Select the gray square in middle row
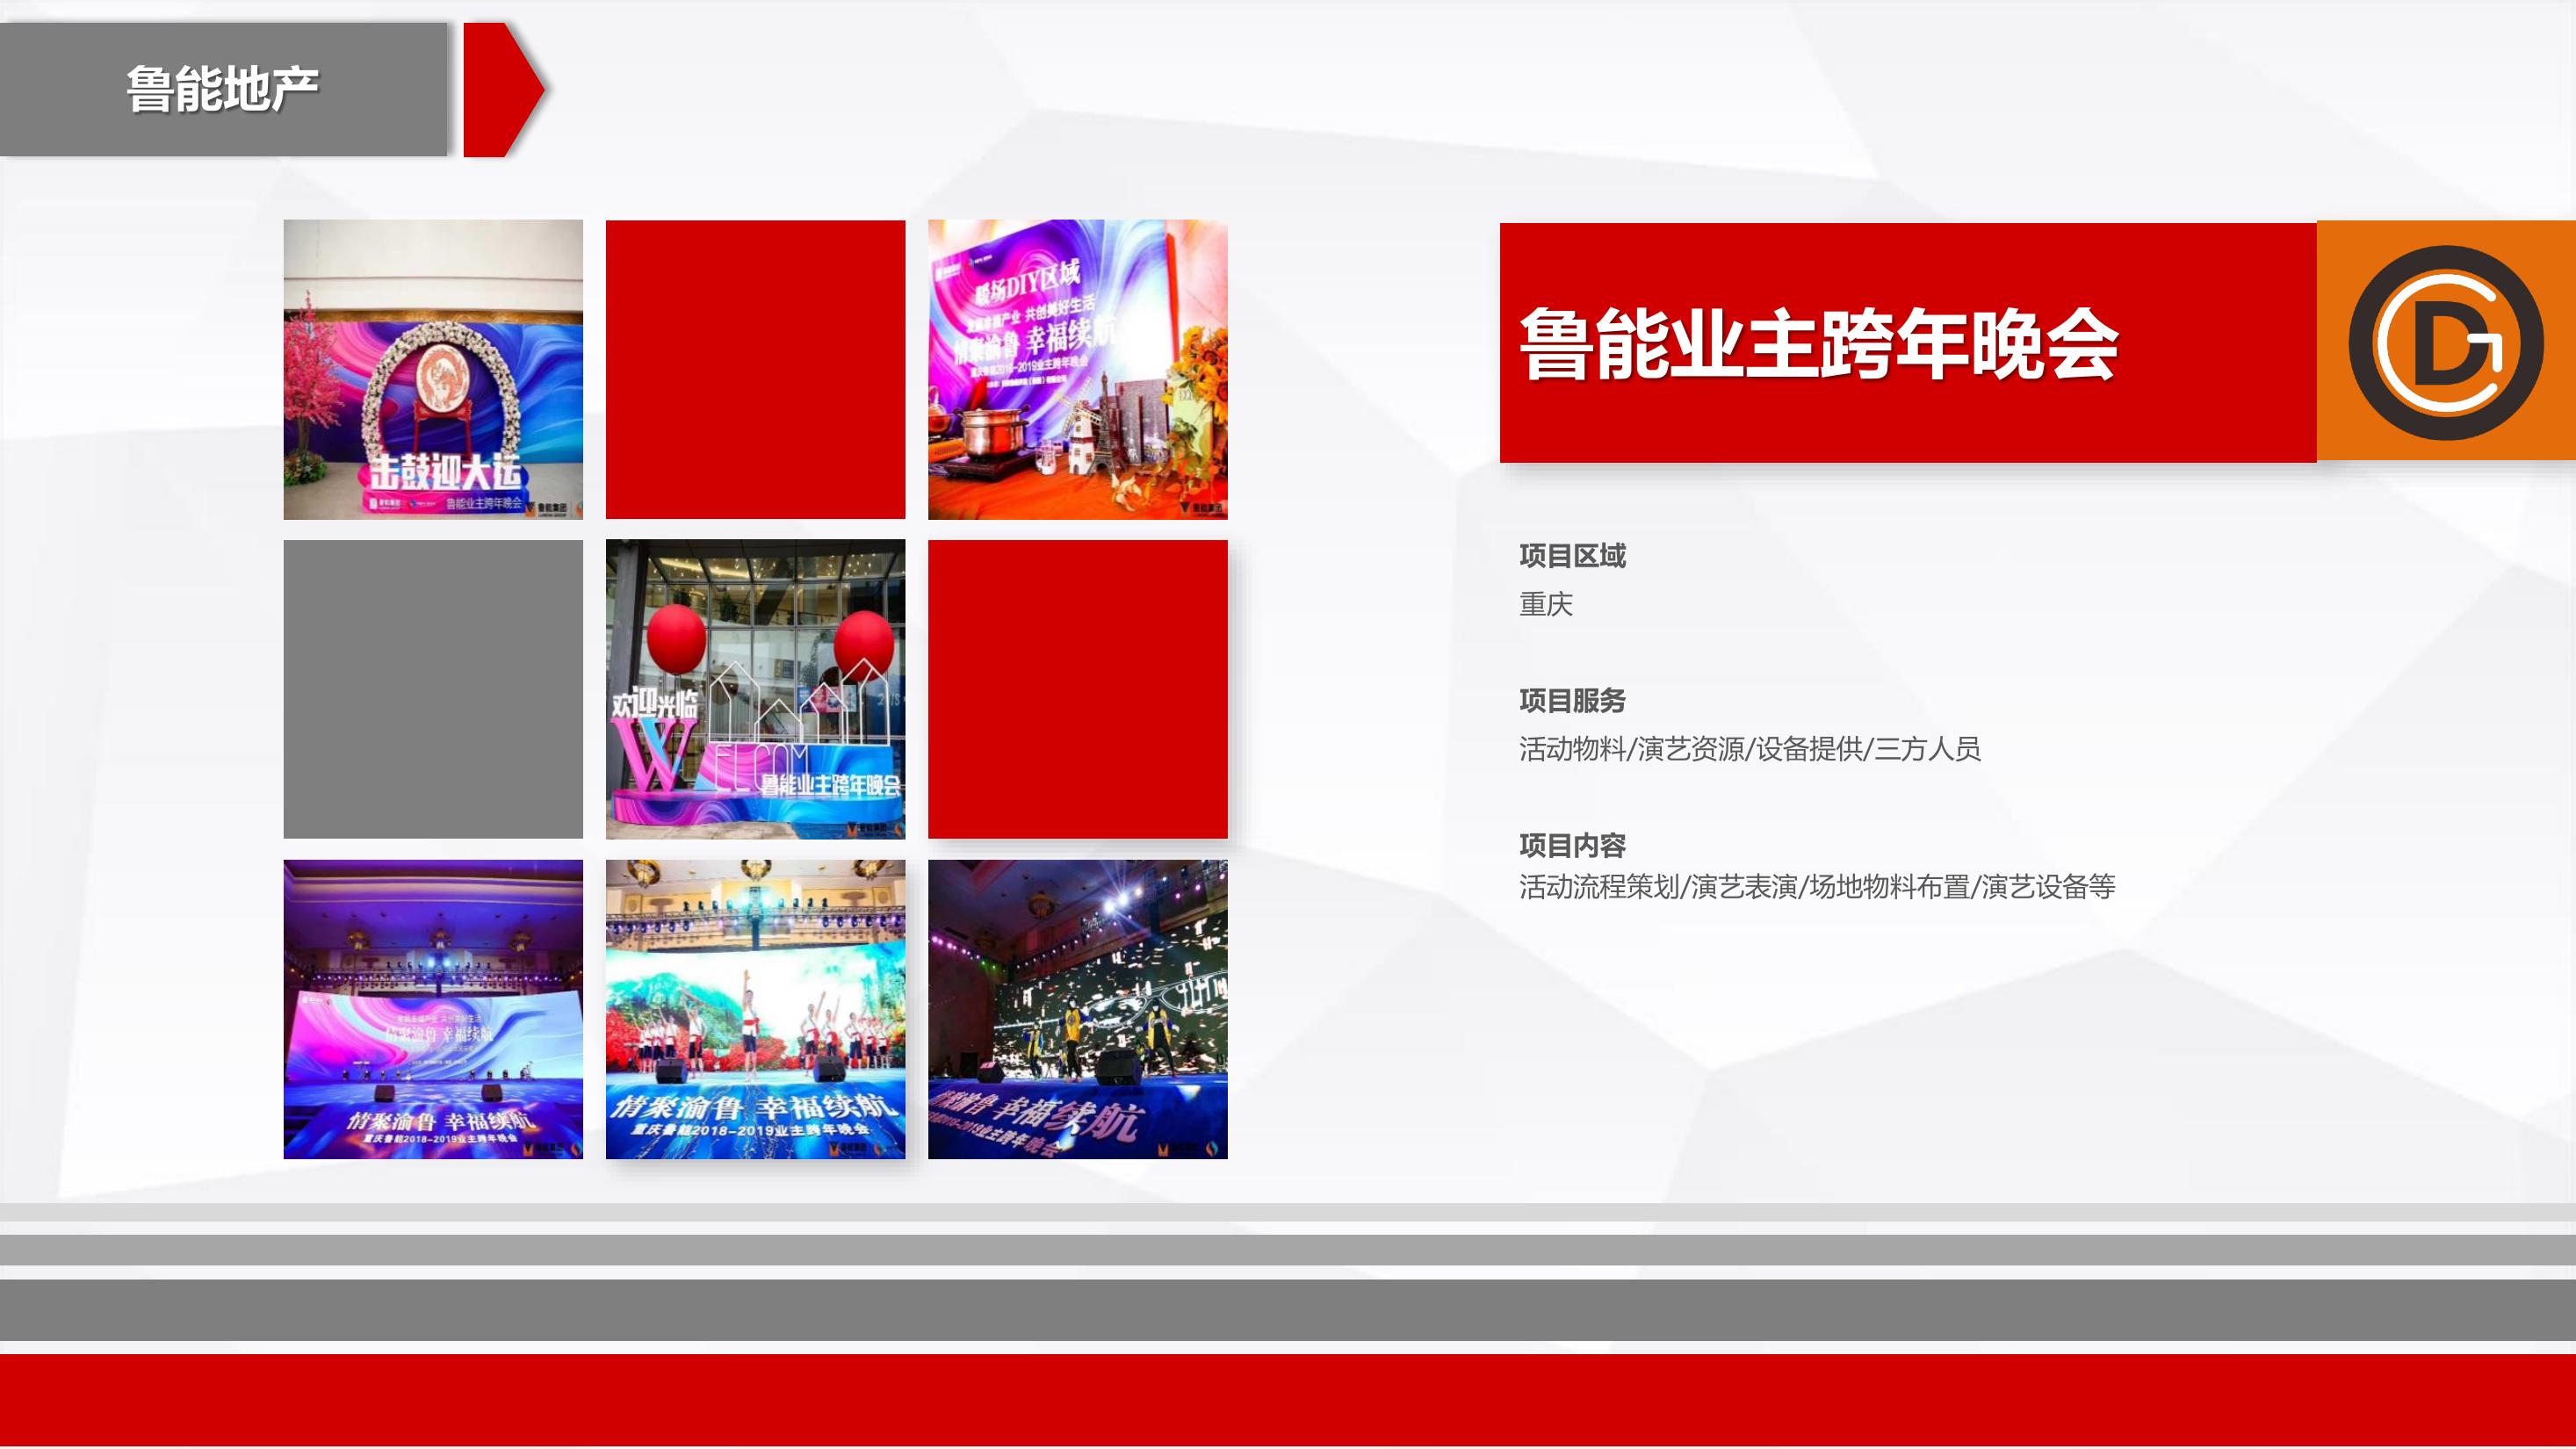2576x1449 pixels. [x=433, y=689]
